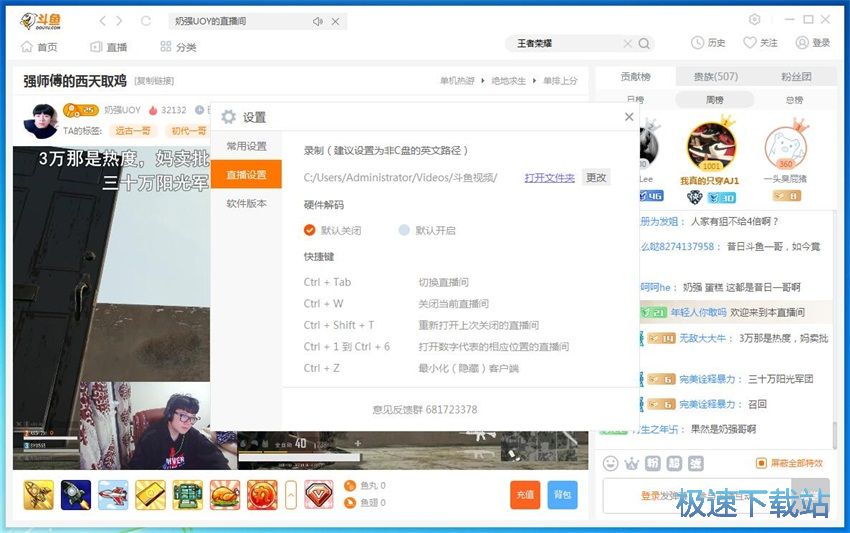Click the 远古一哥 tag

coord(133,131)
